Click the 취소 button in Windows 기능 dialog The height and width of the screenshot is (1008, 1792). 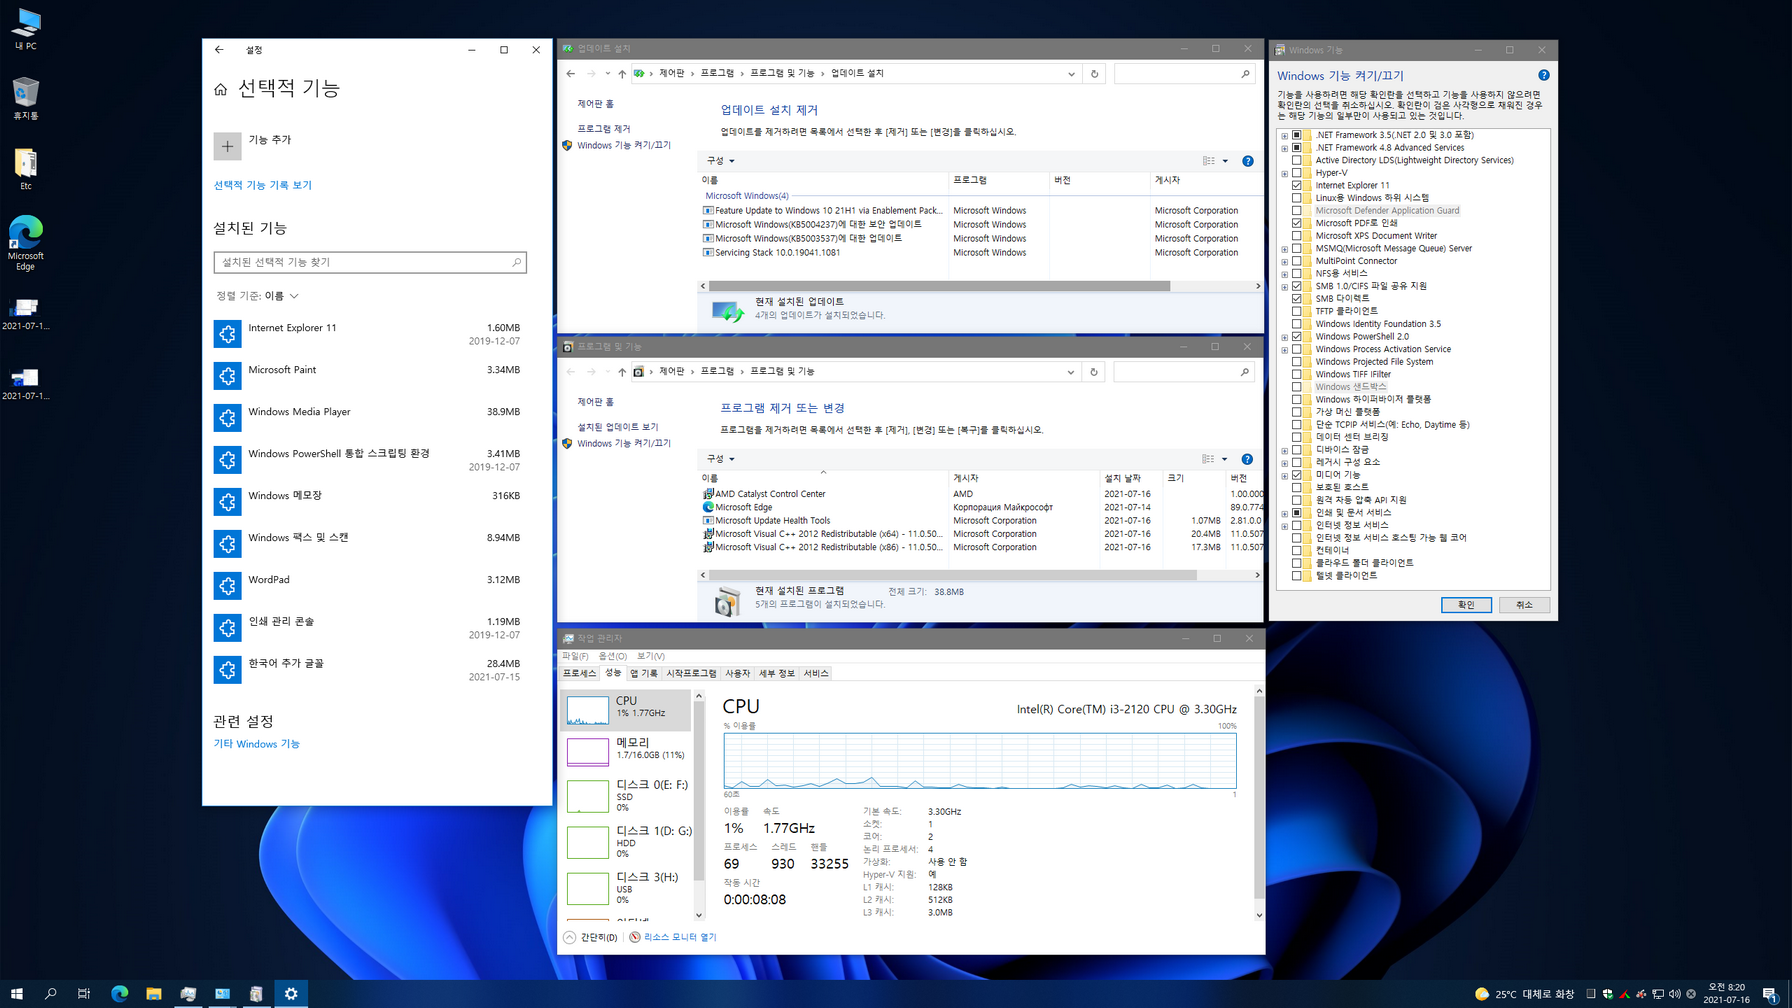coord(1524,605)
